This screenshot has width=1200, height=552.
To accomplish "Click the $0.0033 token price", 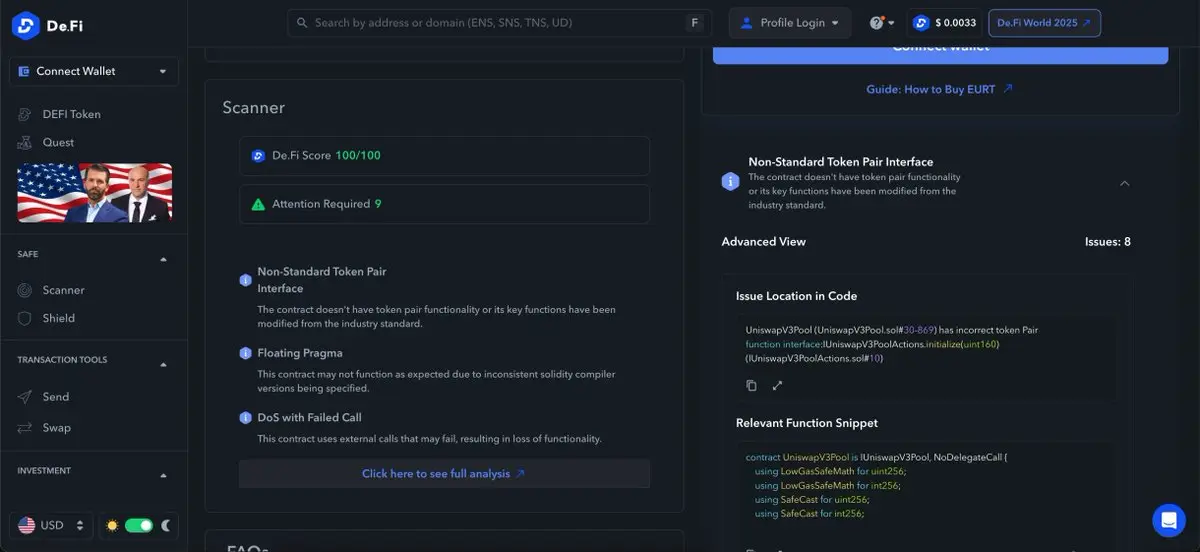I will click(x=944, y=23).
